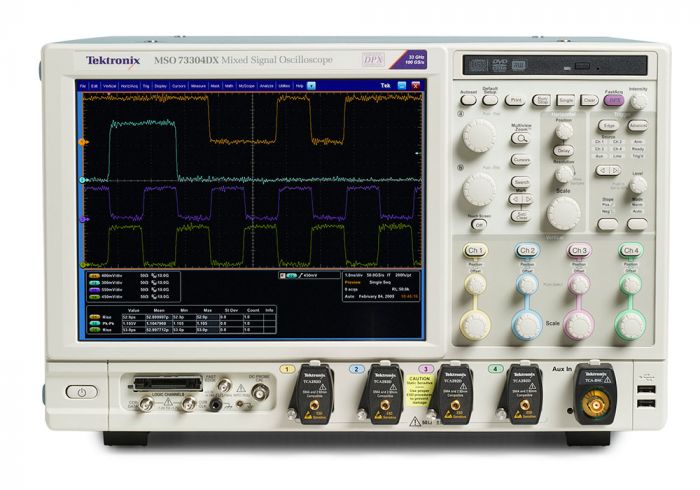Toggle the green Ch 4 button

[x=630, y=250]
